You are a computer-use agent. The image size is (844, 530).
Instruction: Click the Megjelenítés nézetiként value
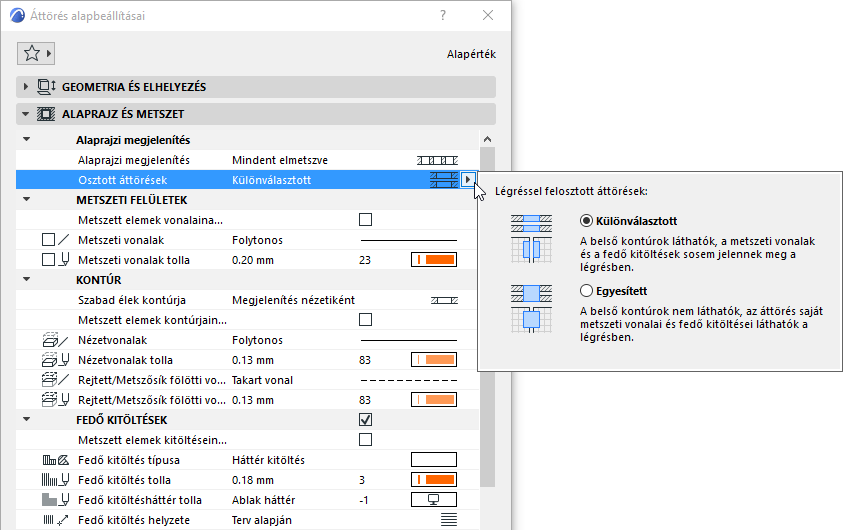click(x=293, y=300)
